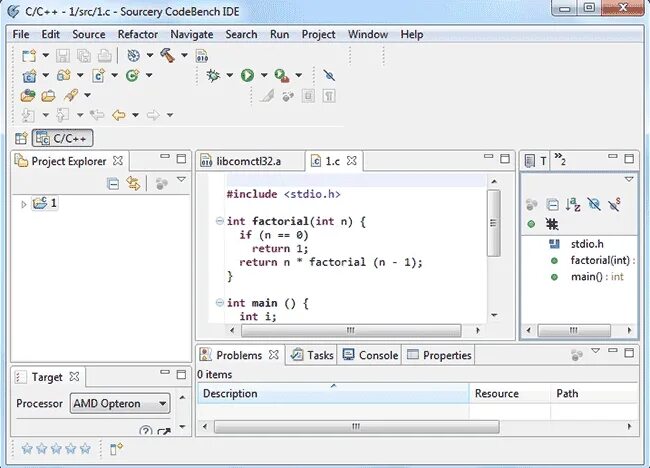Toggle Hide Static Members in Outline

[614, 204]
